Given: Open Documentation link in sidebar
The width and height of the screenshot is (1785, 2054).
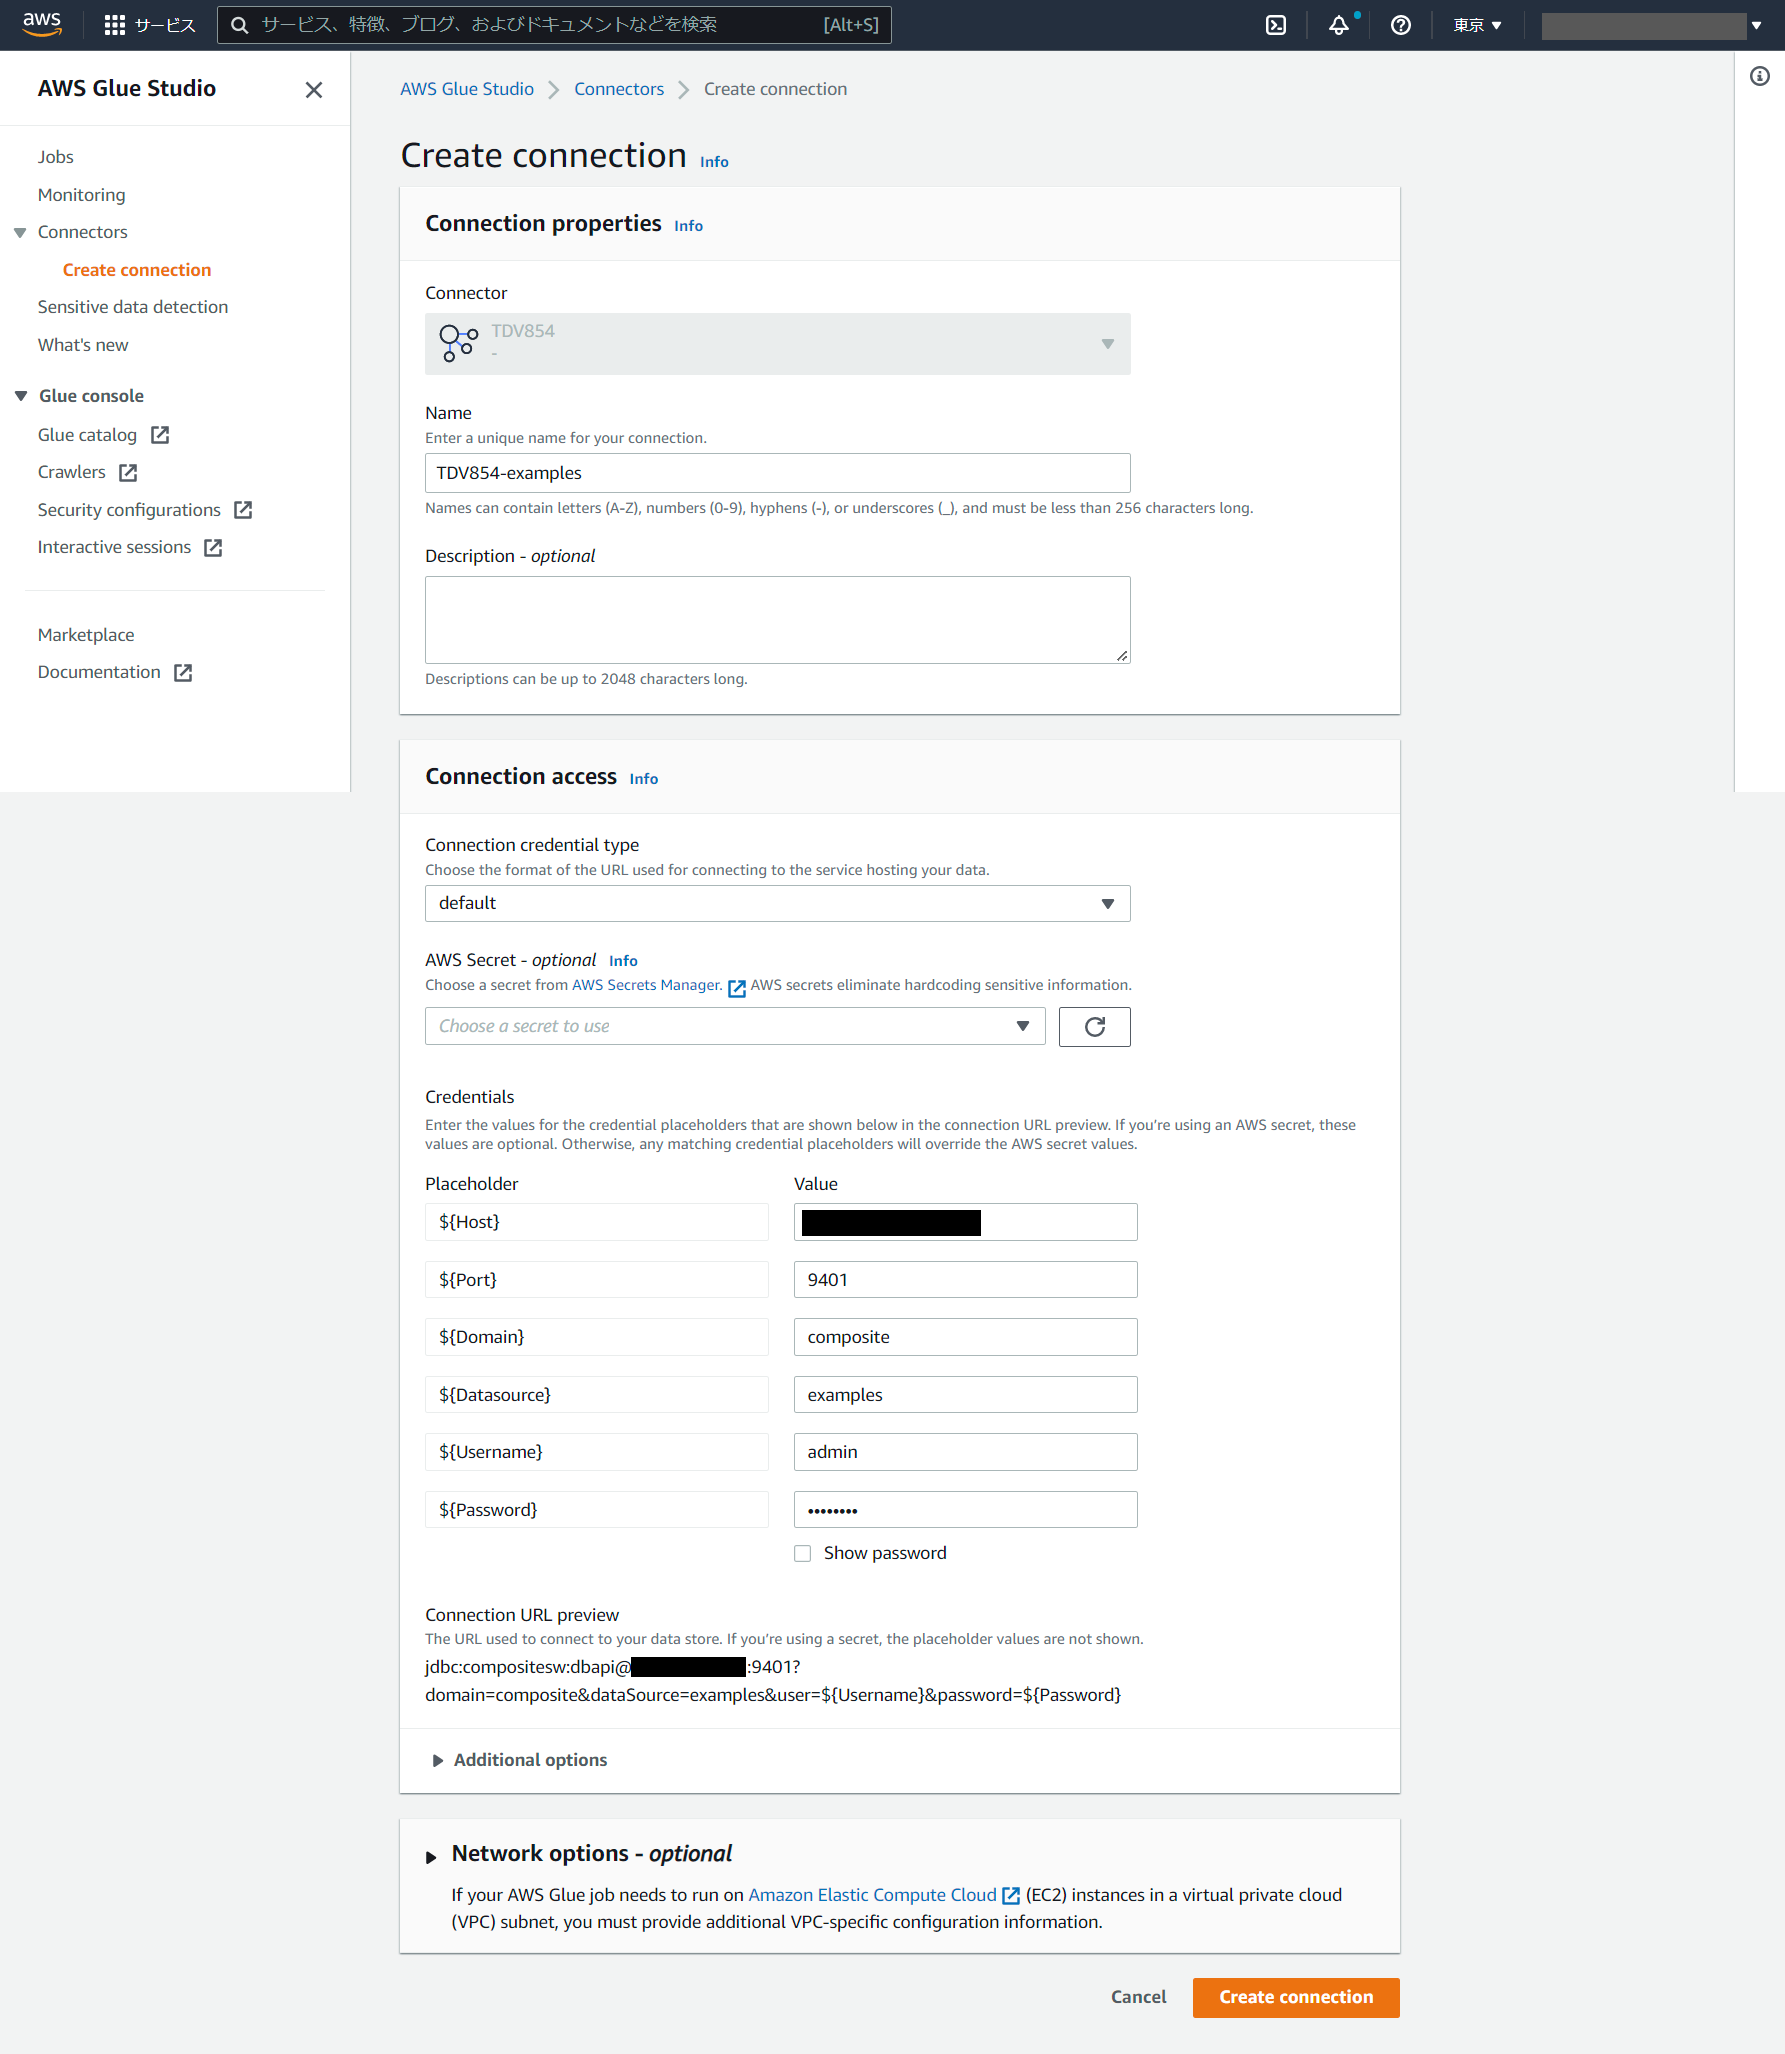Looking at the screenshot, I should (99, 672).
